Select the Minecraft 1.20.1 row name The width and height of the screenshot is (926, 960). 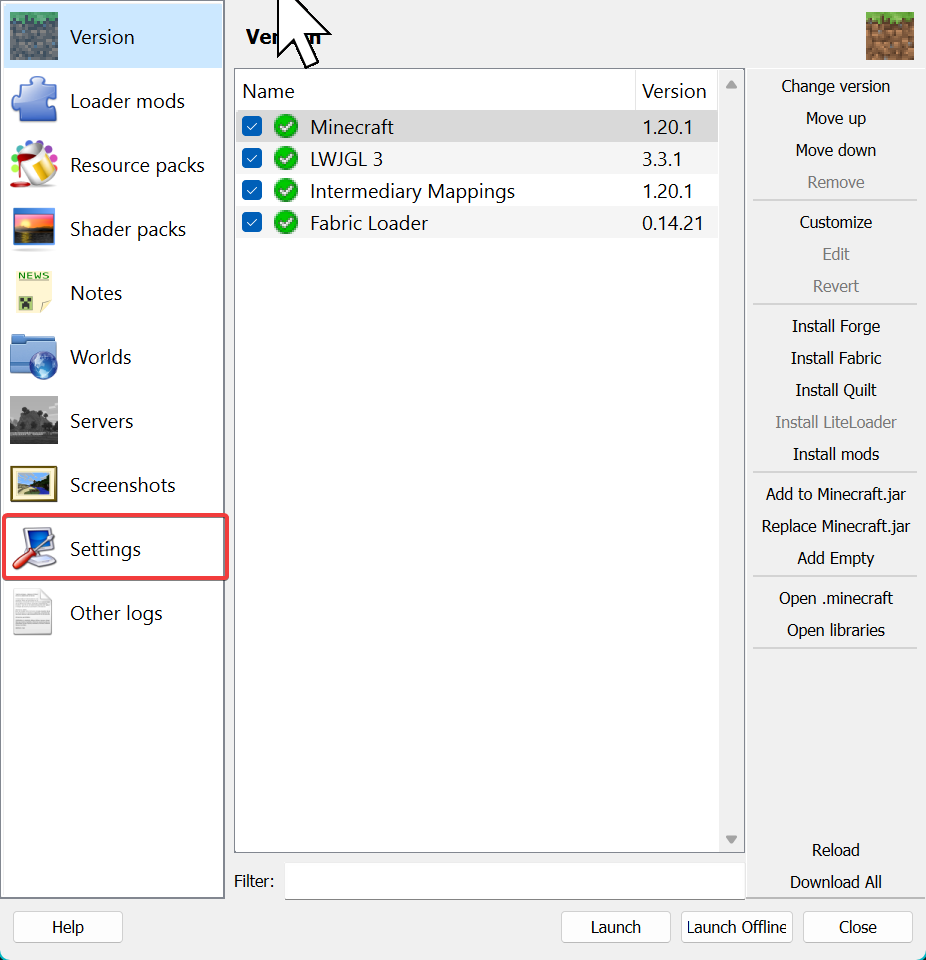coord(352,127)
